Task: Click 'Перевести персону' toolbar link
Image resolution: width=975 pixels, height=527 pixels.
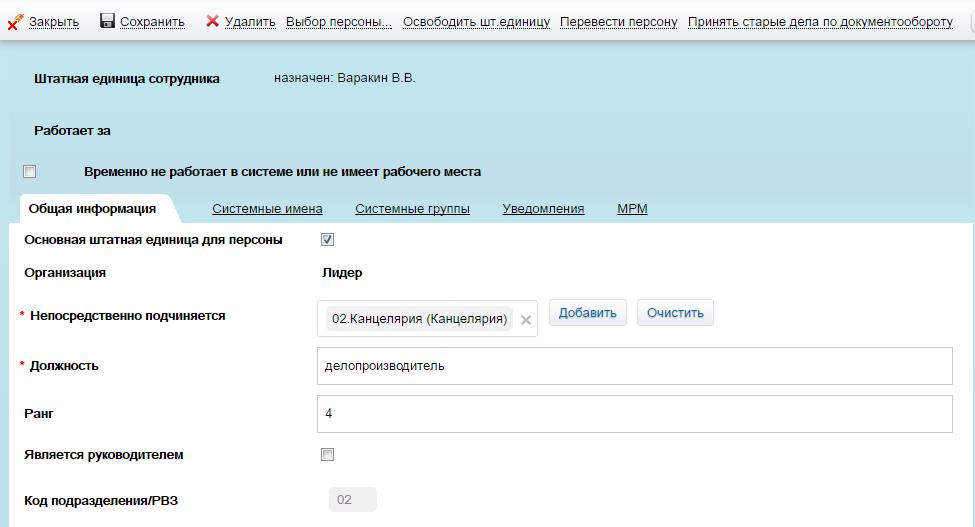Action: pos(618,22)
